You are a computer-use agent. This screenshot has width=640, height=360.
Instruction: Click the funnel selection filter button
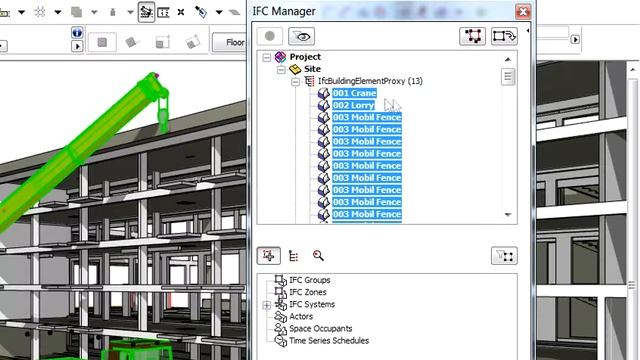(504, 256)
